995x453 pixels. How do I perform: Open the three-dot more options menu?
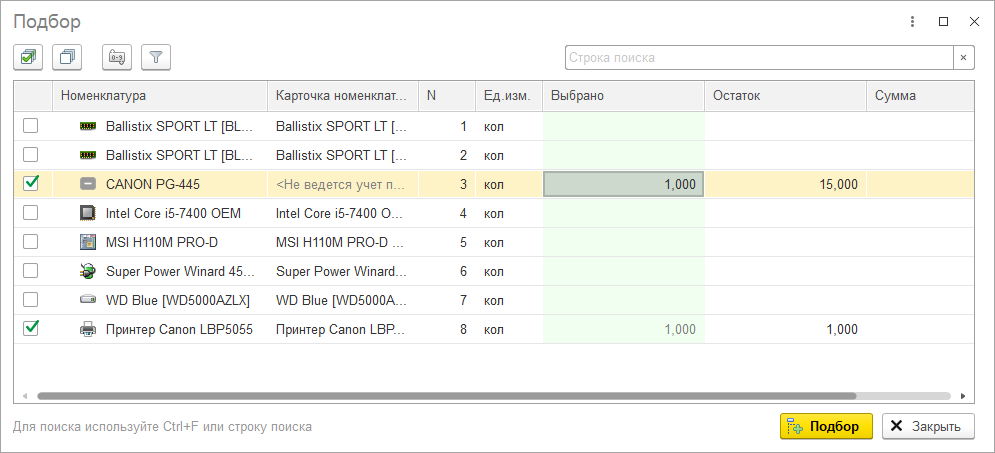(x=912, y=21)
